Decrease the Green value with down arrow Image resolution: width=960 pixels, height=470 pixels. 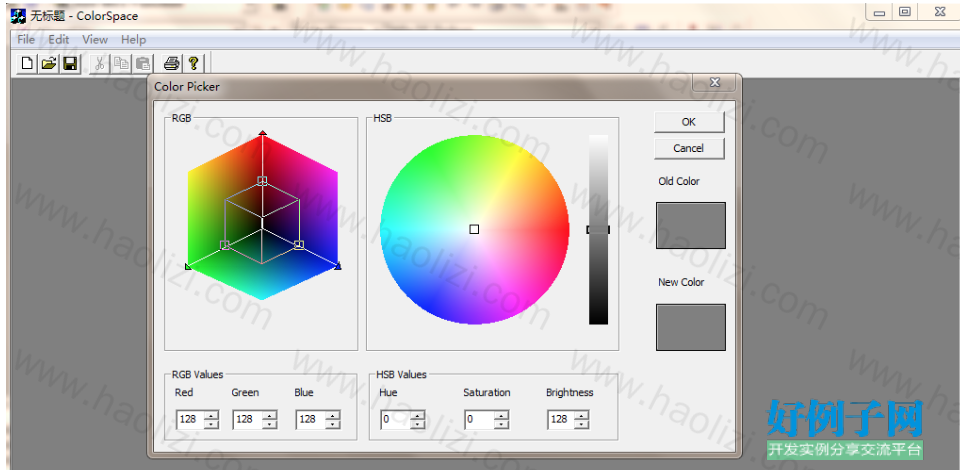click(269, 424)
